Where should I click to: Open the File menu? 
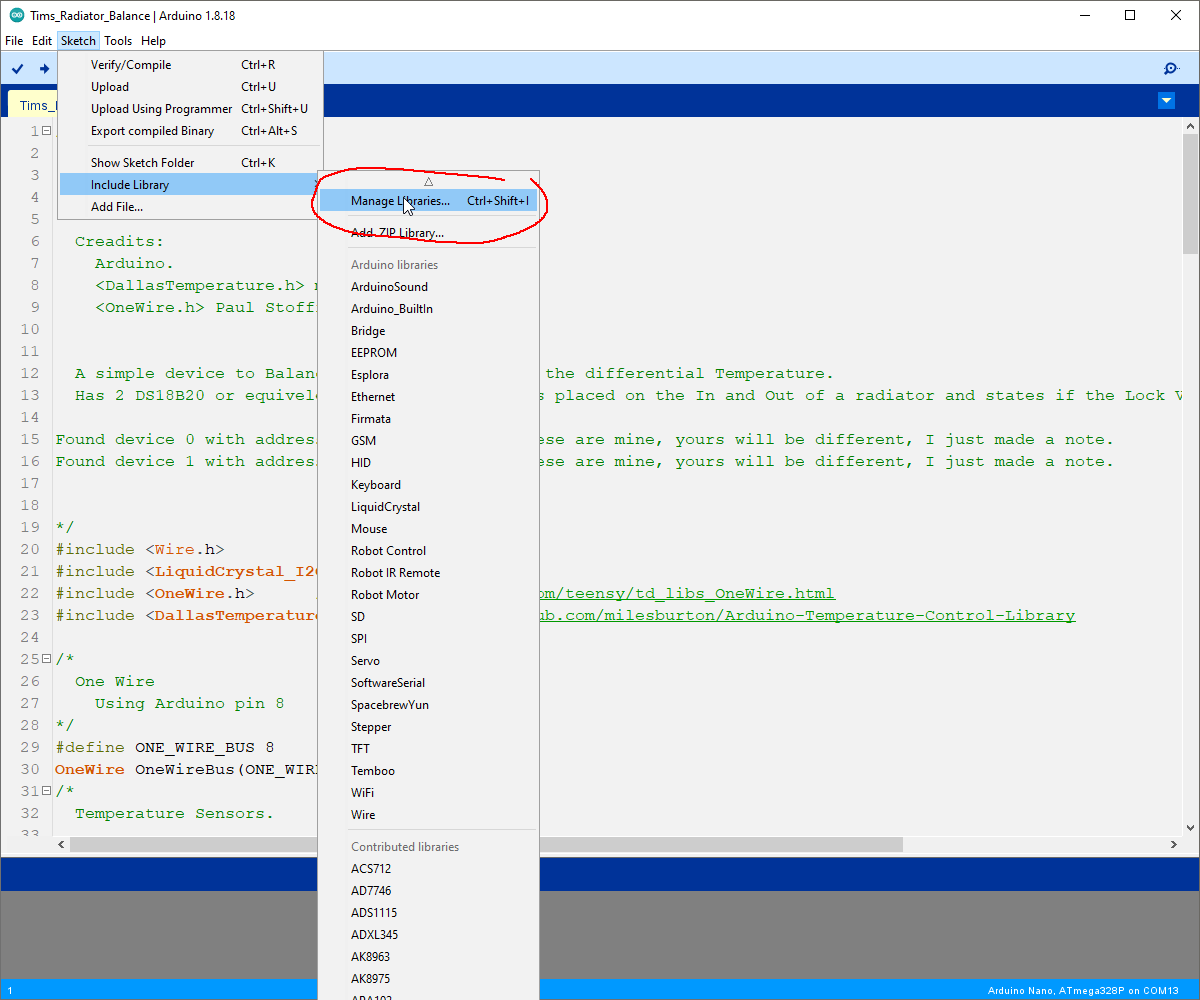(14, 41)
